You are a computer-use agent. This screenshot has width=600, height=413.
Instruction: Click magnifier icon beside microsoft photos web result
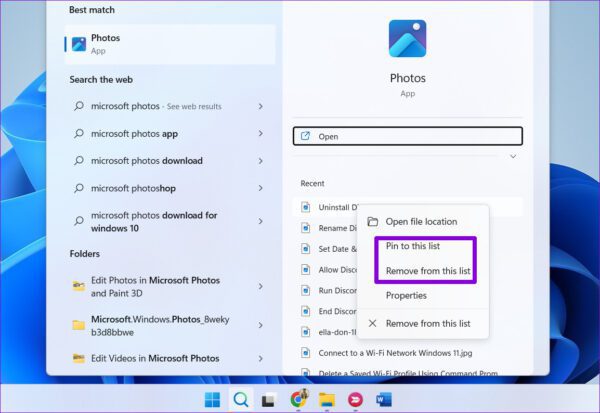pyautogui.click(x=79, y=106)
